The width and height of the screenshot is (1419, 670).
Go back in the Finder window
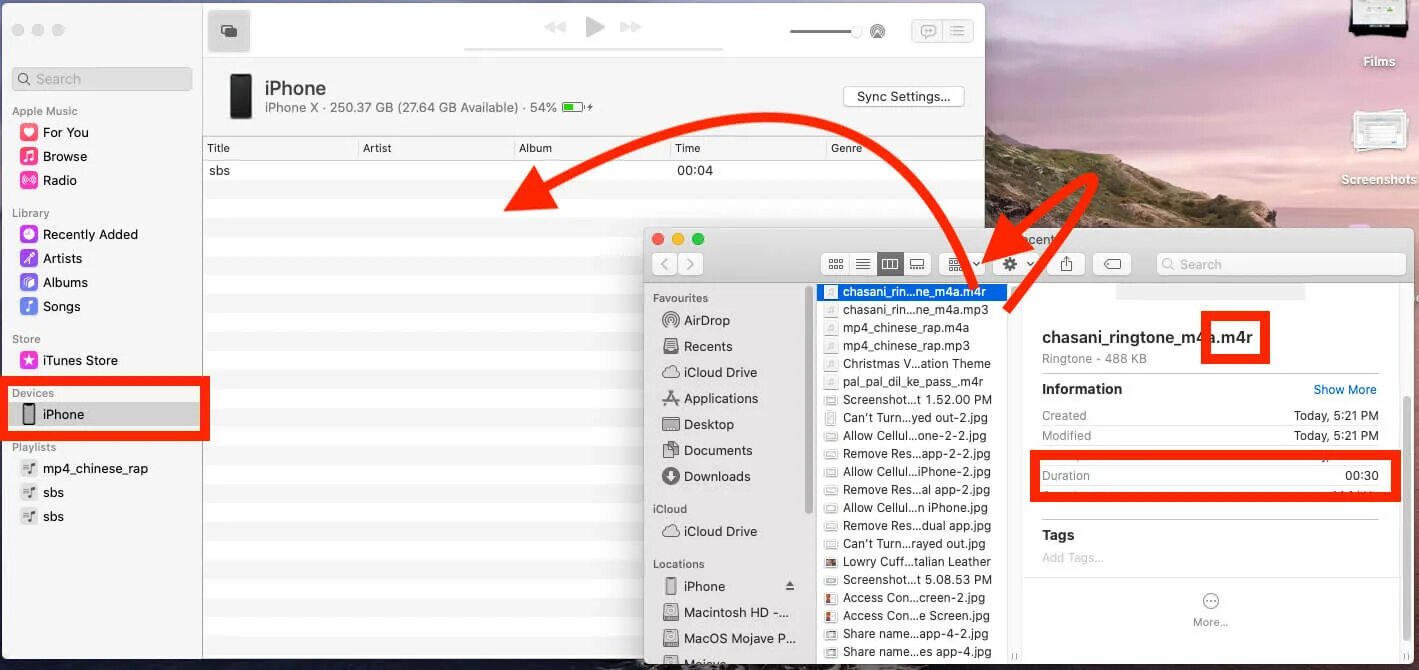(665, 264)
